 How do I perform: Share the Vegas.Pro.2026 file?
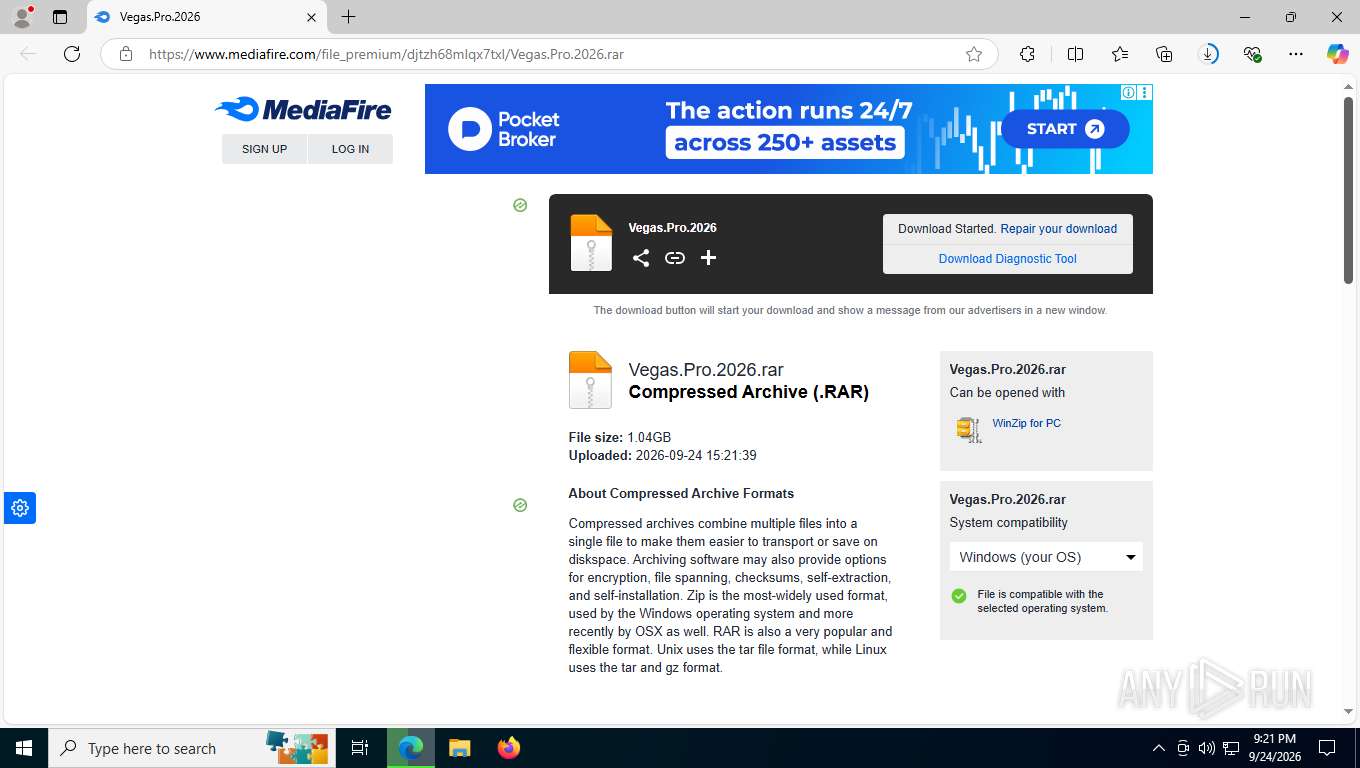click(641, 258)
